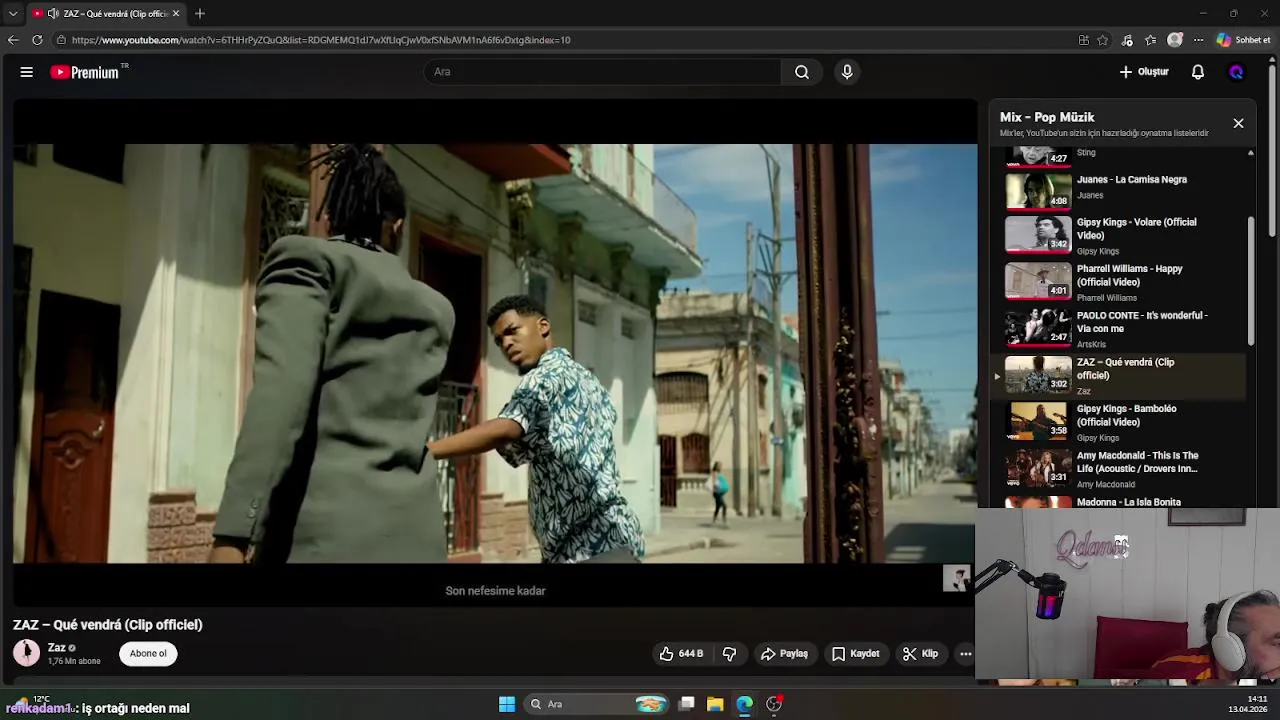Open the Oluştur create button

pyautogui.click(x=1144, y=72)
